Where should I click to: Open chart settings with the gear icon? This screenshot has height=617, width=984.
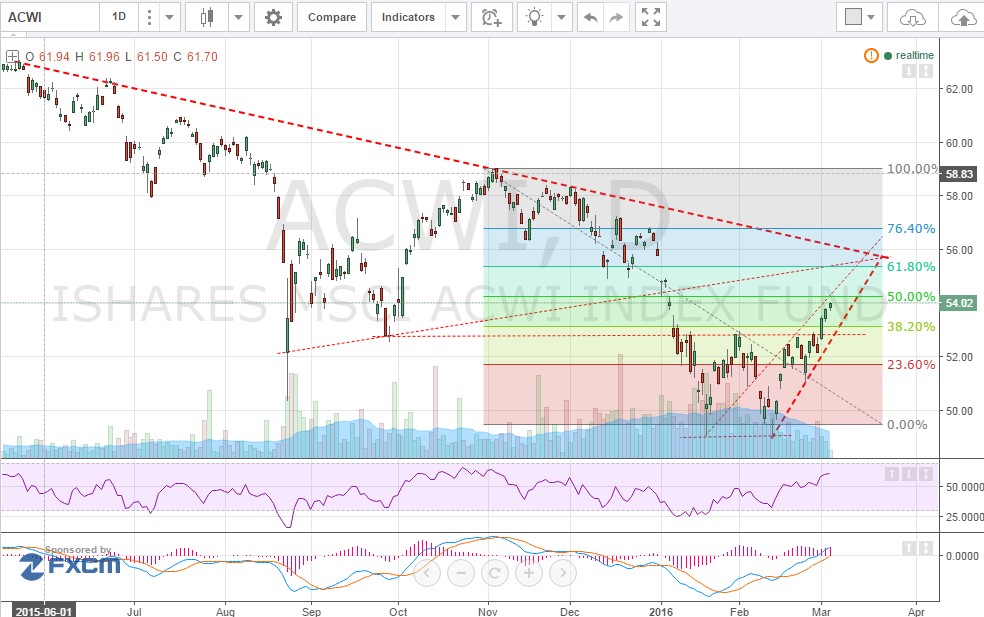[273, 17]
